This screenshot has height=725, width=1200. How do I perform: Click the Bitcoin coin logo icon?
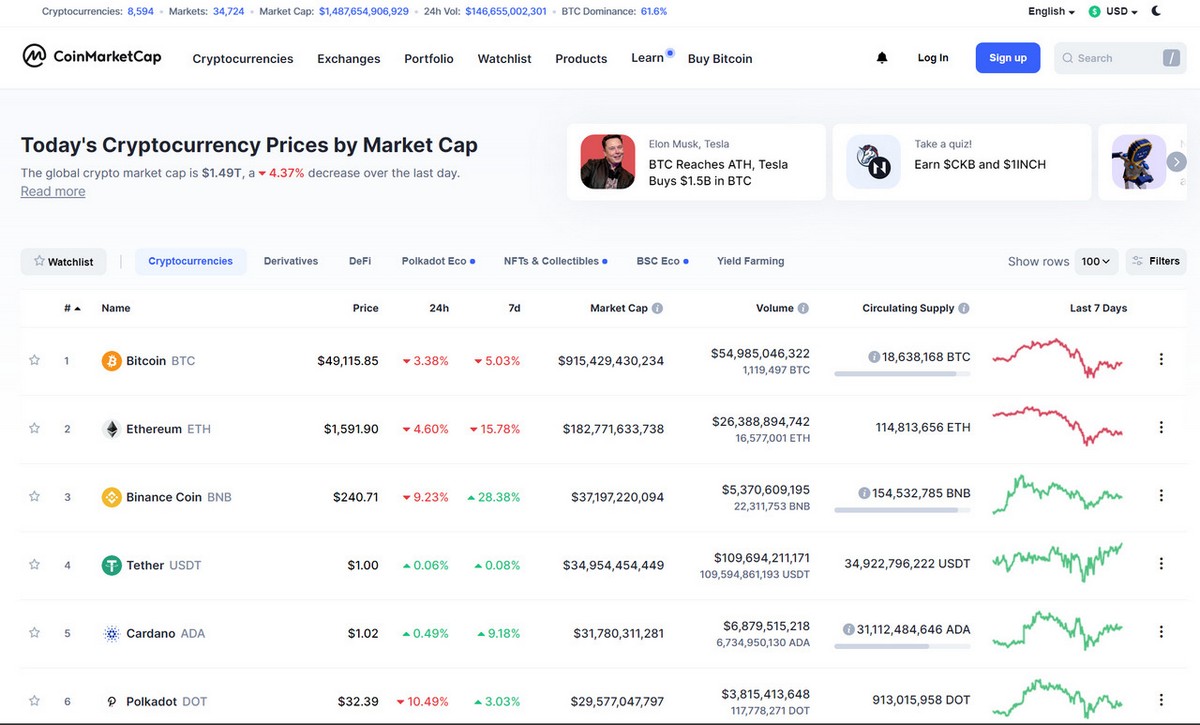coord(112,360)
